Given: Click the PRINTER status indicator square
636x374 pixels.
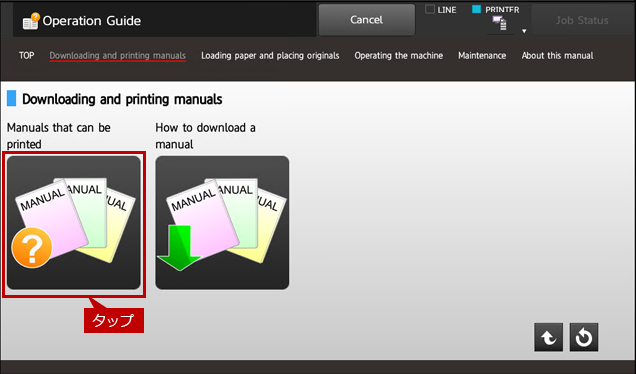Looking at the screenshot, I should (x=477, y=9).
